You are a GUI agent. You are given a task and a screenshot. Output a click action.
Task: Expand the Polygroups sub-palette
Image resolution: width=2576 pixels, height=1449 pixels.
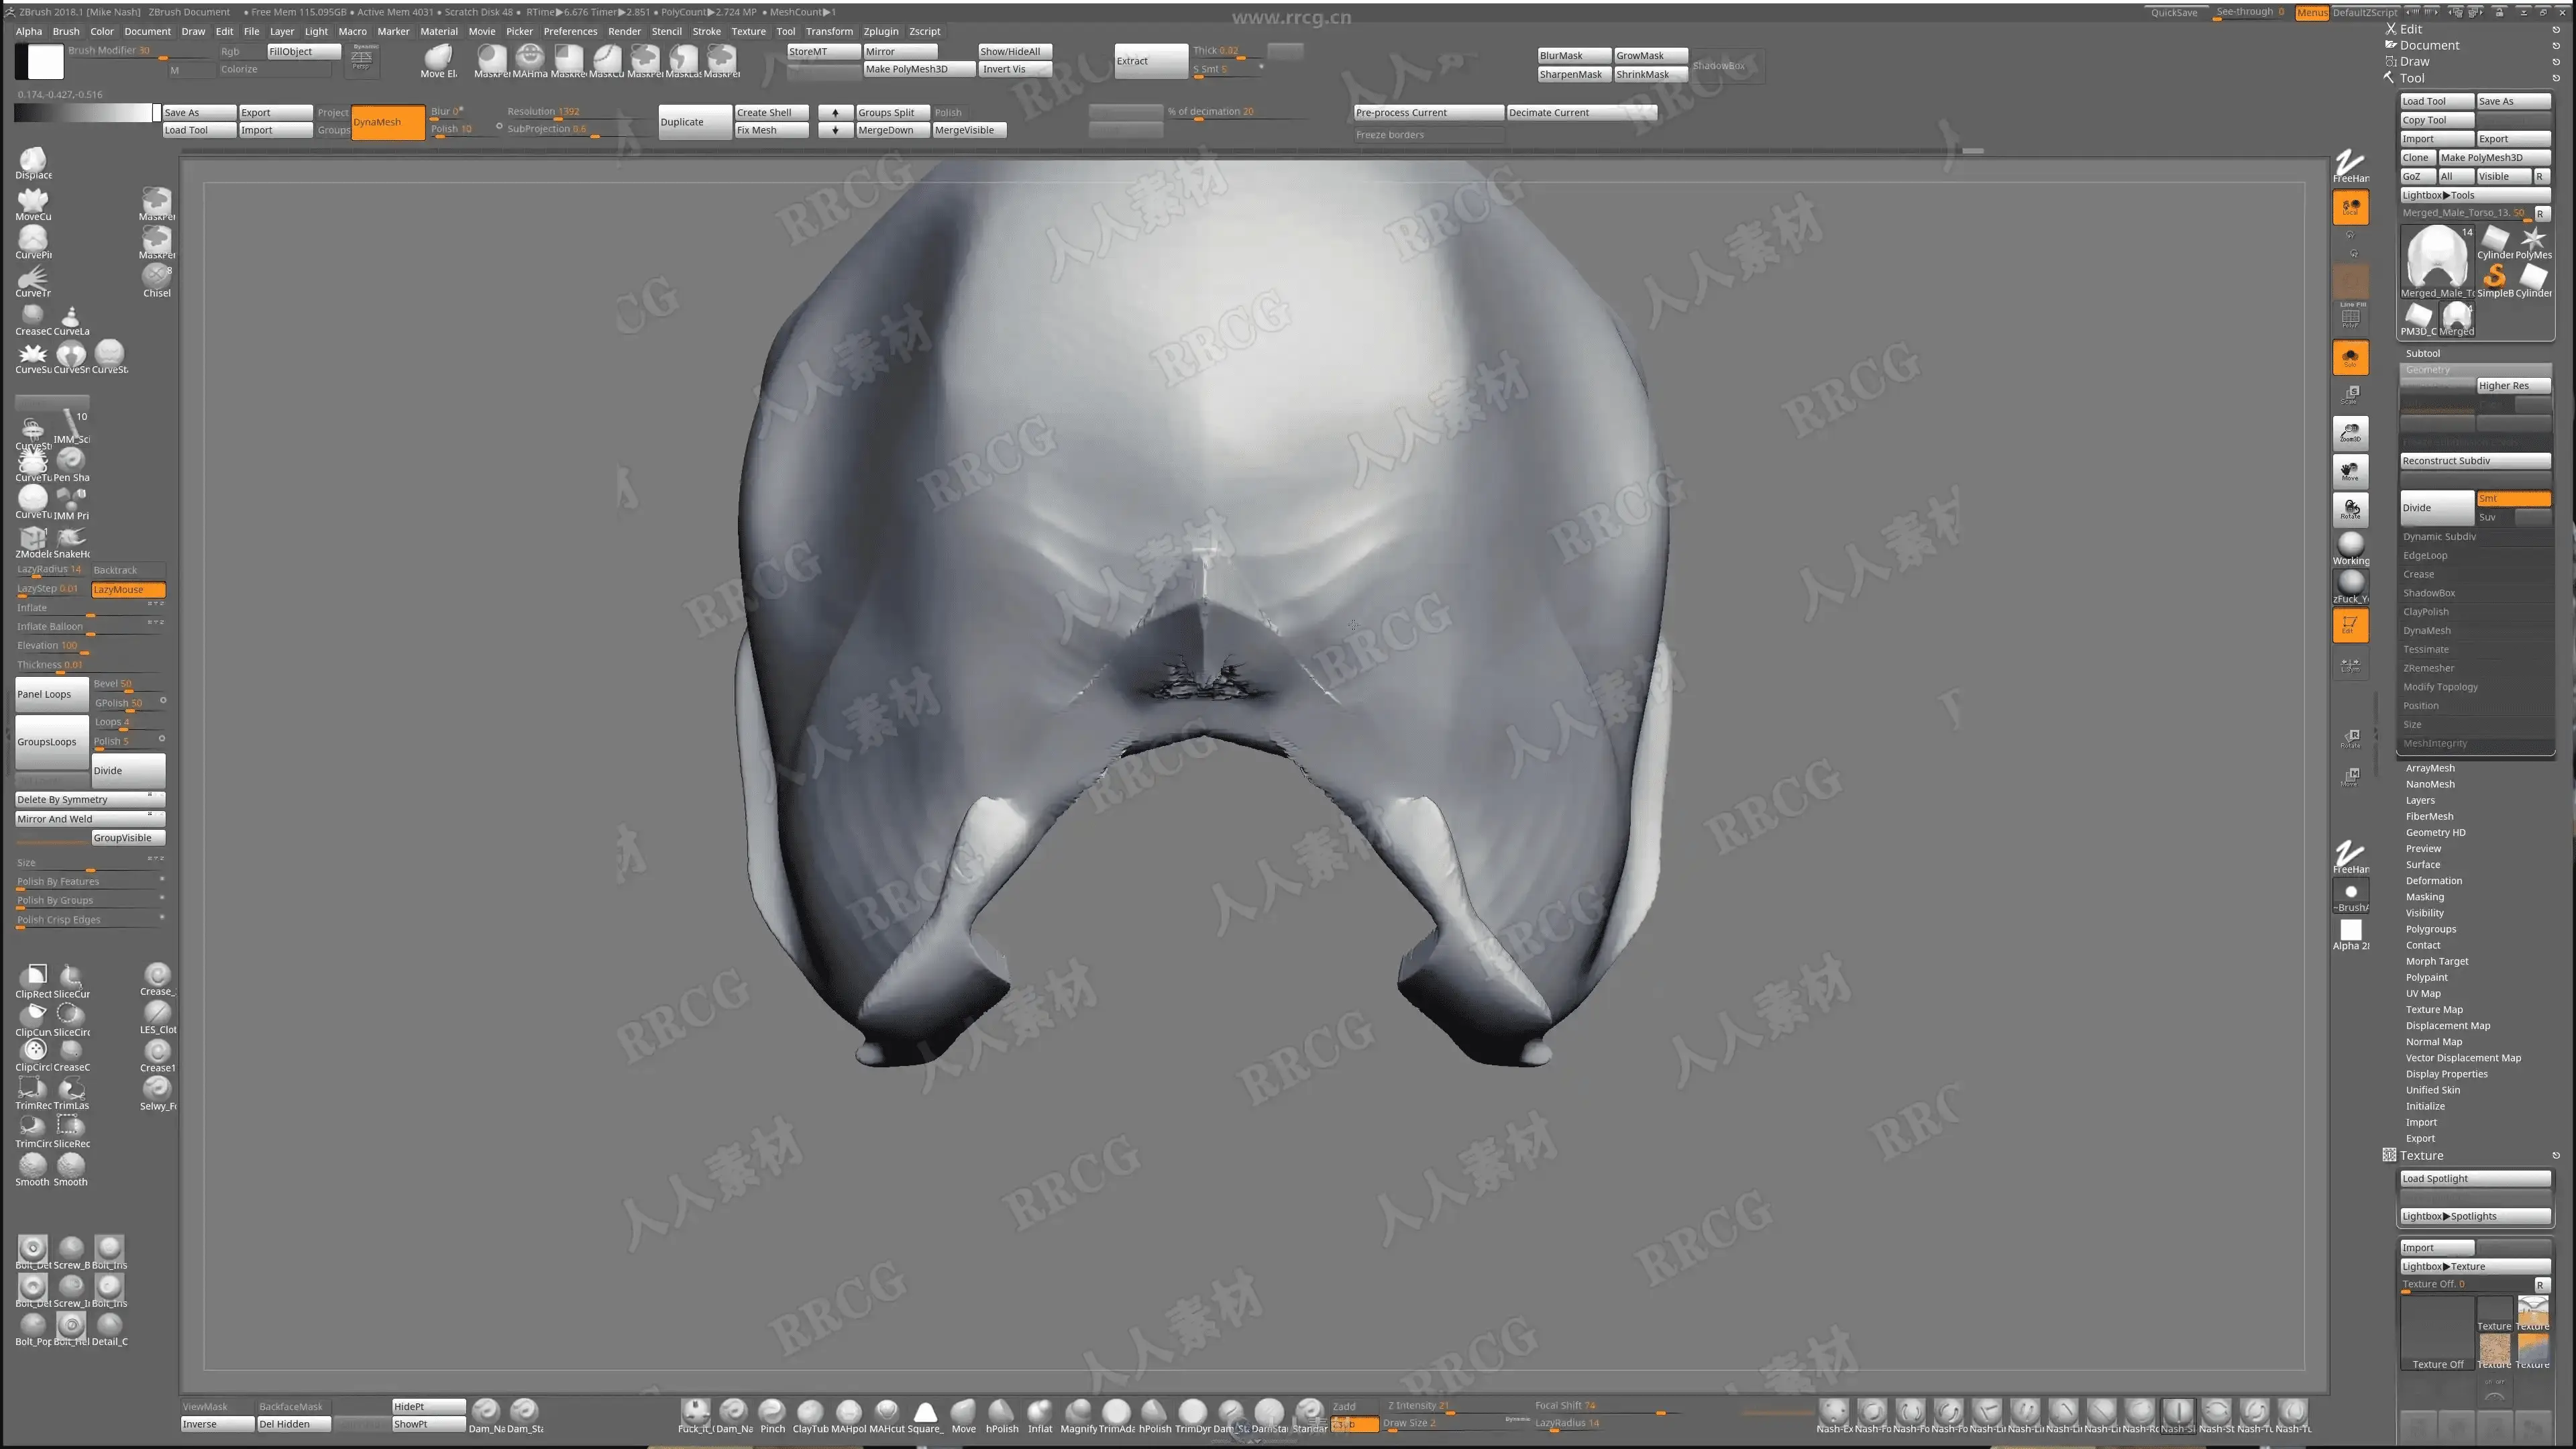pyautogui.click(x=2430, y=929)
